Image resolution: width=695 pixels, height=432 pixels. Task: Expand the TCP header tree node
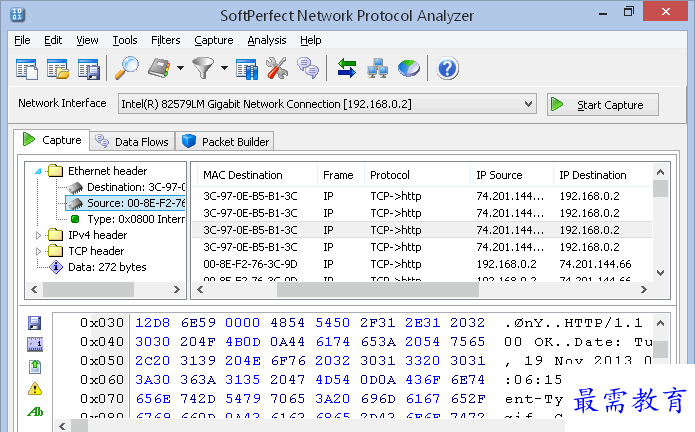click(39, 251)
